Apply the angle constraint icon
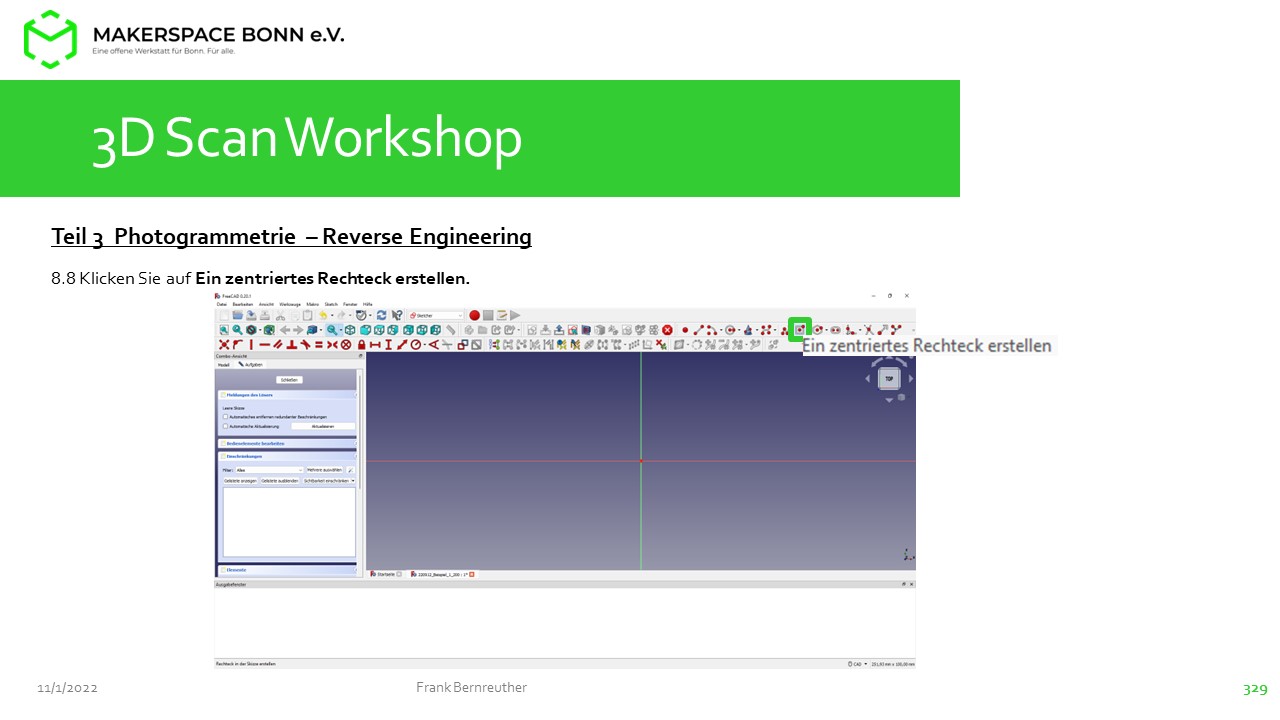Viewport: 1280px width, 720px height. click(433, 345)
